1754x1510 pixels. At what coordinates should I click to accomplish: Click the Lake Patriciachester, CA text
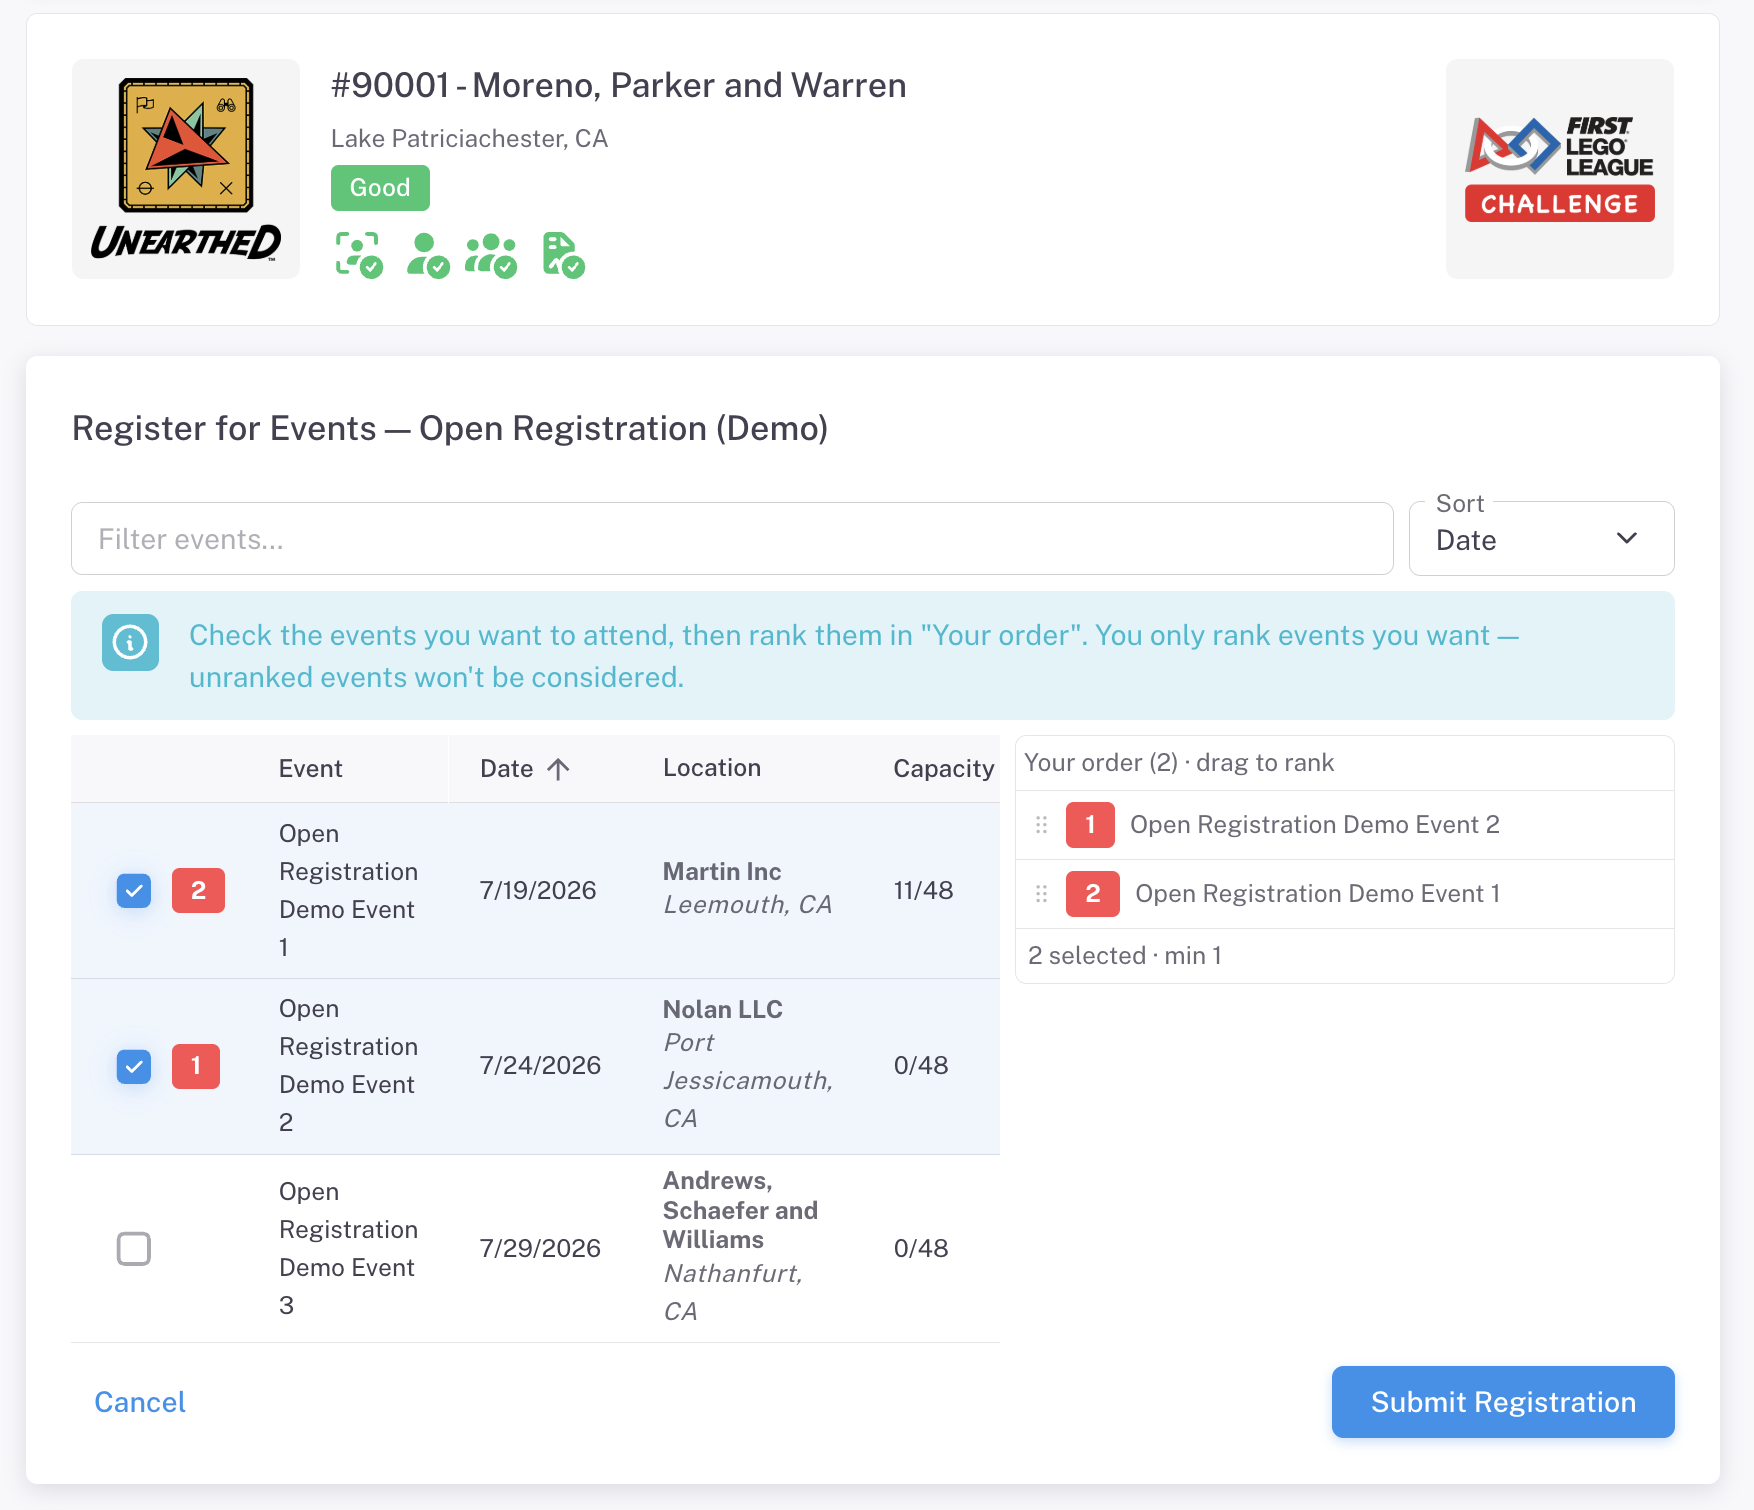[469, 138]
